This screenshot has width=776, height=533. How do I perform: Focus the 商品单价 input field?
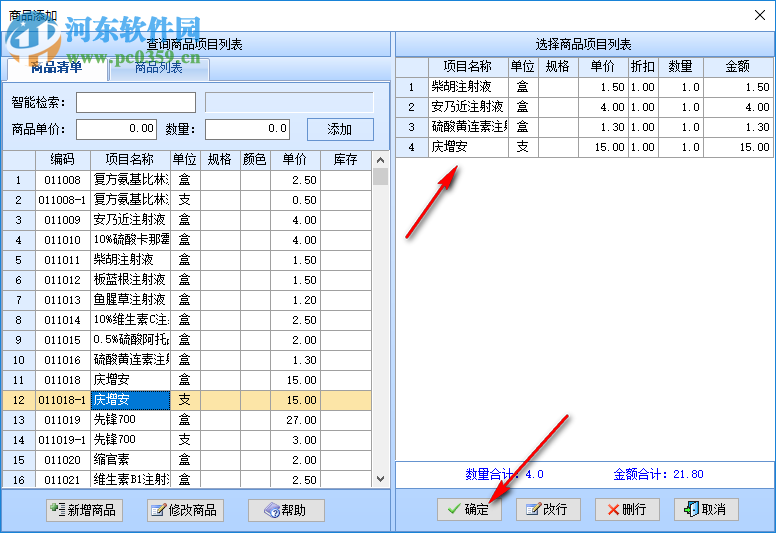(x=116, y=129)
